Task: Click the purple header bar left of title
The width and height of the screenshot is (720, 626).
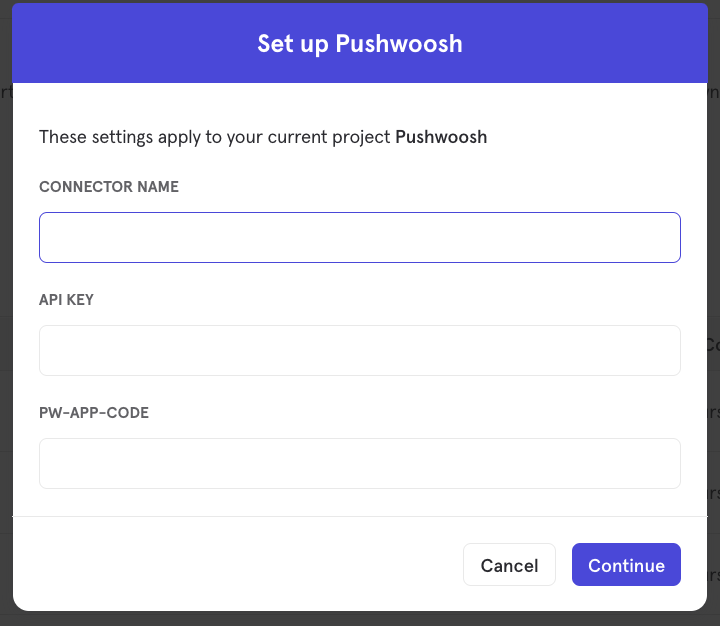Action: (x=133, y=43)
